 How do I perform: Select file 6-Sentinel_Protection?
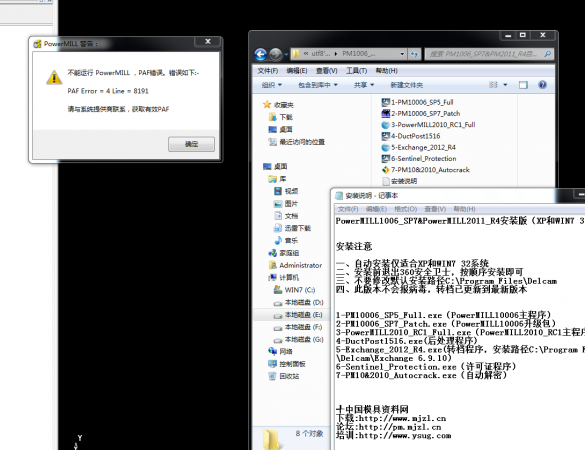click(419, 158)
